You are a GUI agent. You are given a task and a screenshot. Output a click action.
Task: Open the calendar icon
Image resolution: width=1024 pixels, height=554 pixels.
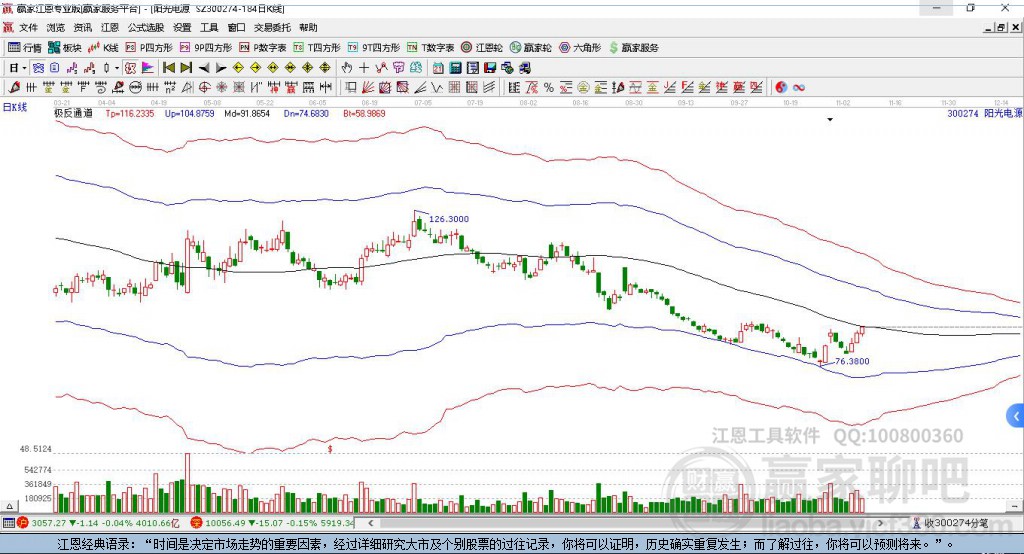[438, 68]
